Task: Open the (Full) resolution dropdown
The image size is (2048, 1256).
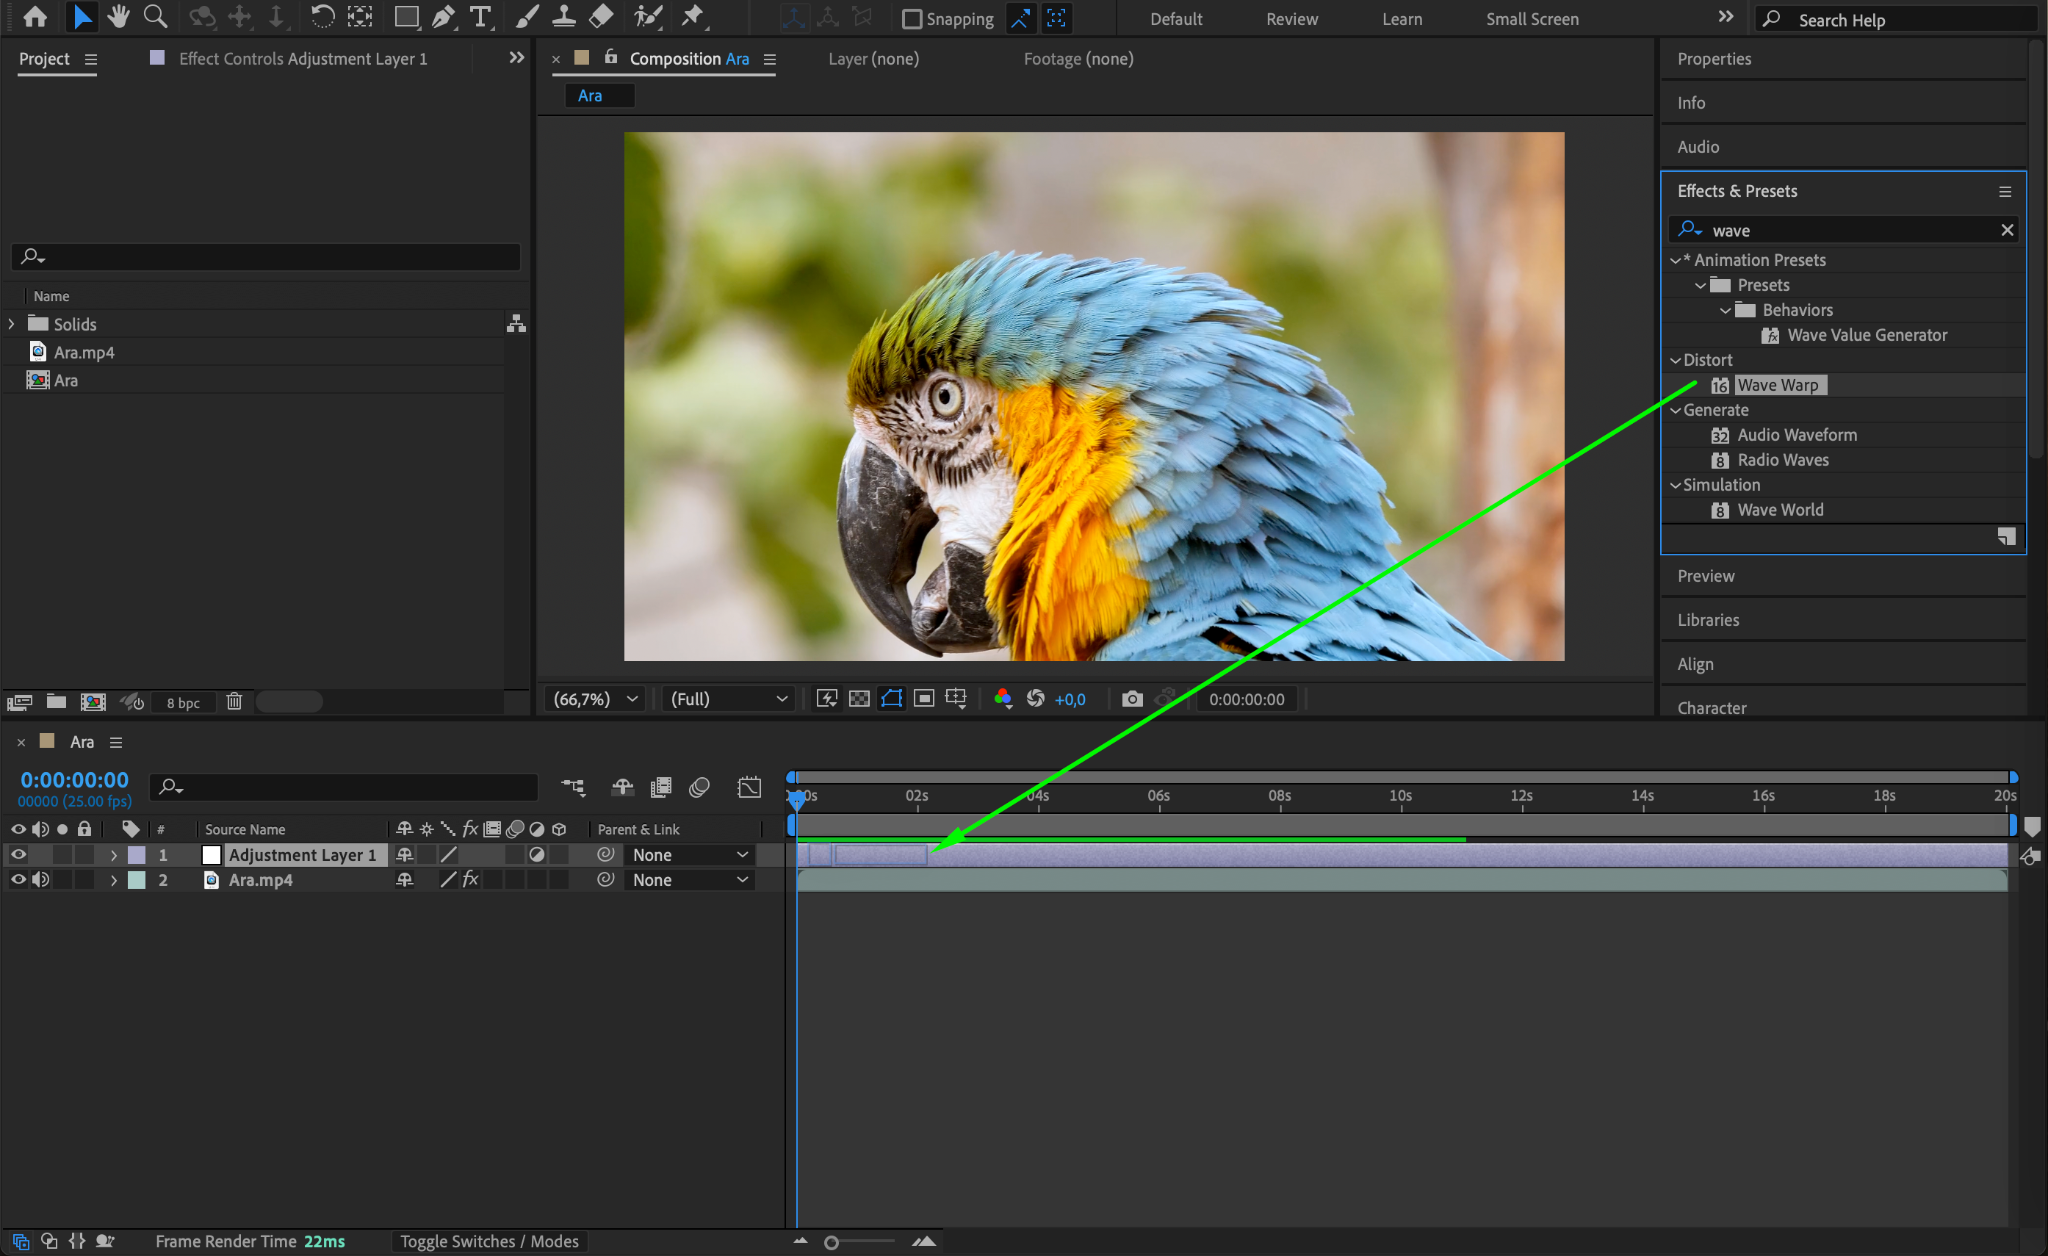Action: (x=728, y=699)
